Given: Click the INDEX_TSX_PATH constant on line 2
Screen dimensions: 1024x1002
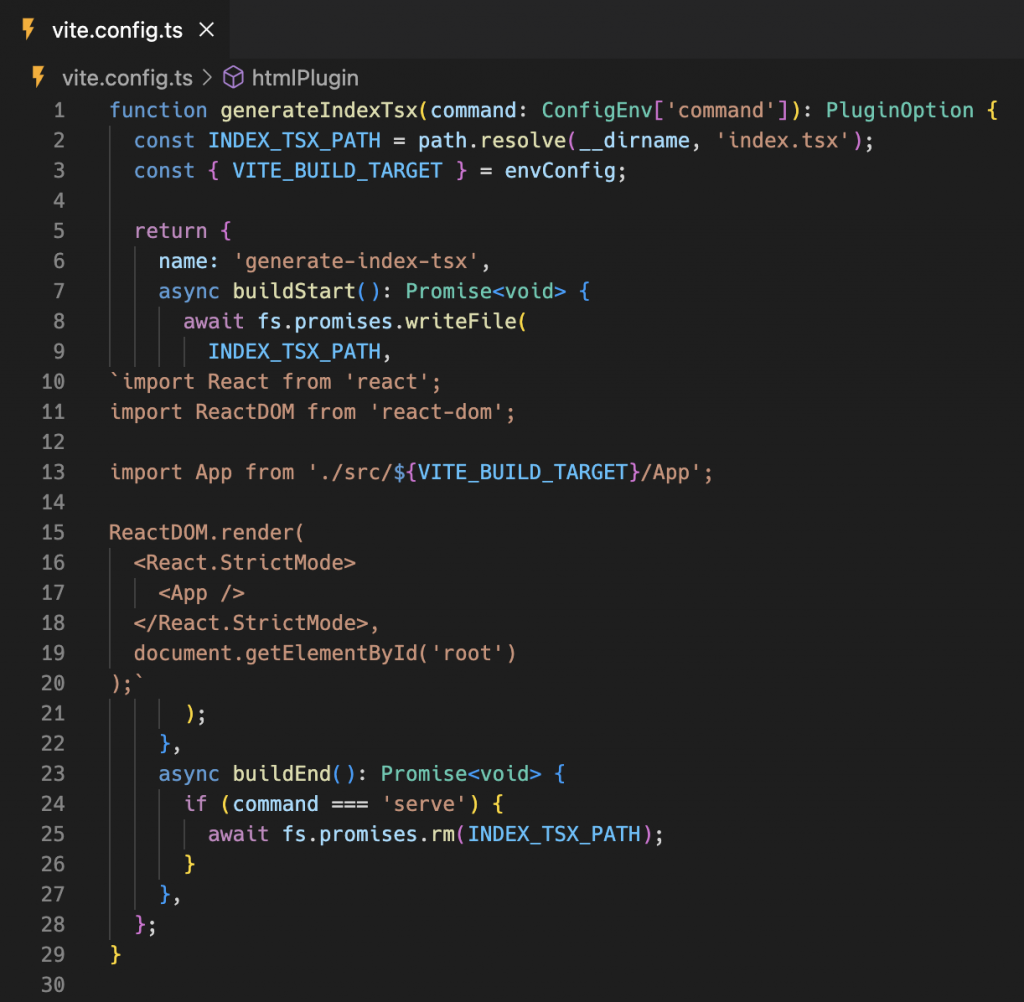Looking at the screenshot, I should 294,140.
